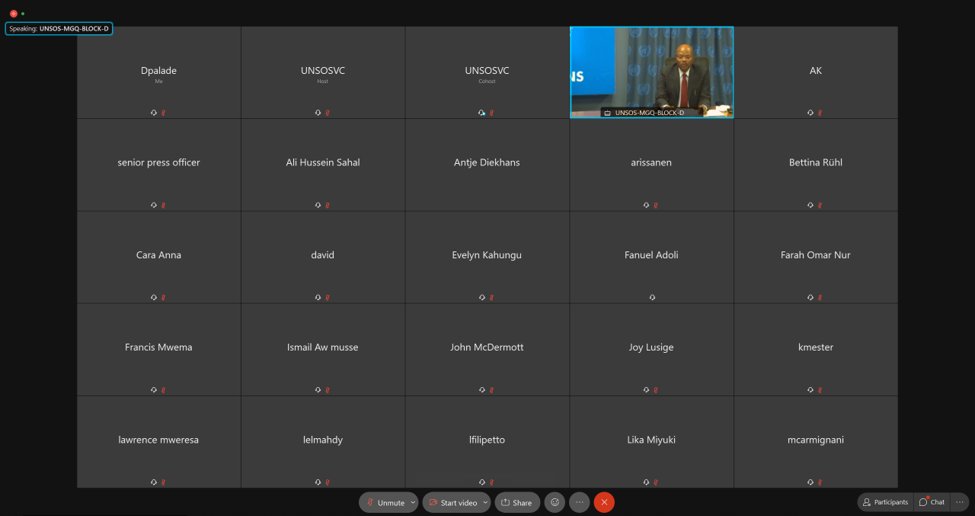975x516 pixels.
Task: Select the Farah Omar Nur name
Action: (815, 255)
